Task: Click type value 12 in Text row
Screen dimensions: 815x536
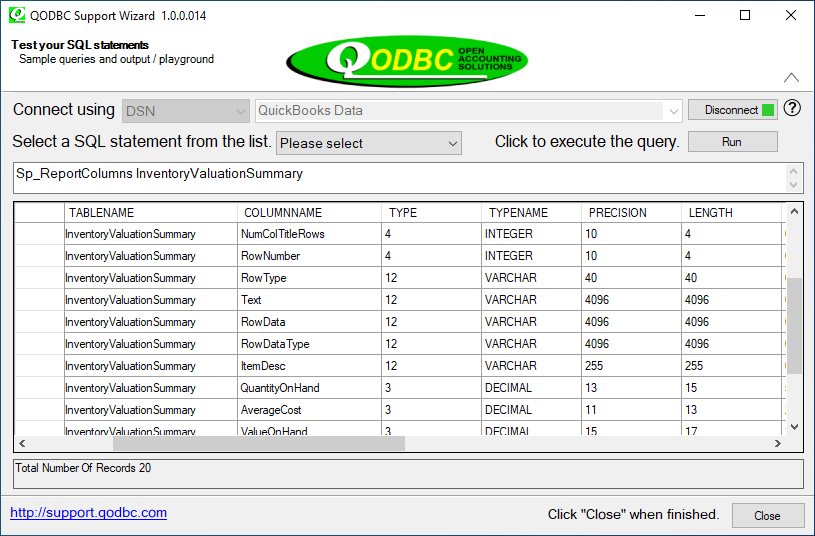Action: 431,300
